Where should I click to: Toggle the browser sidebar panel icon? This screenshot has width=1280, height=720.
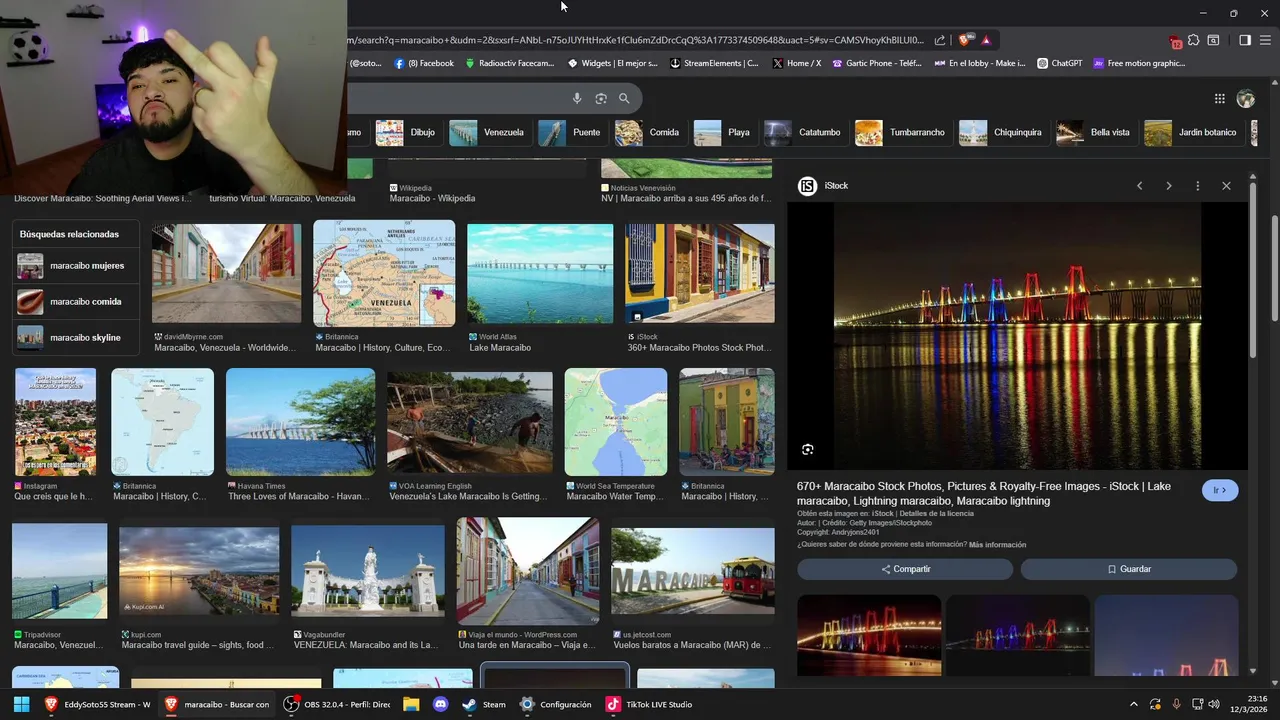coord(1245,40)
